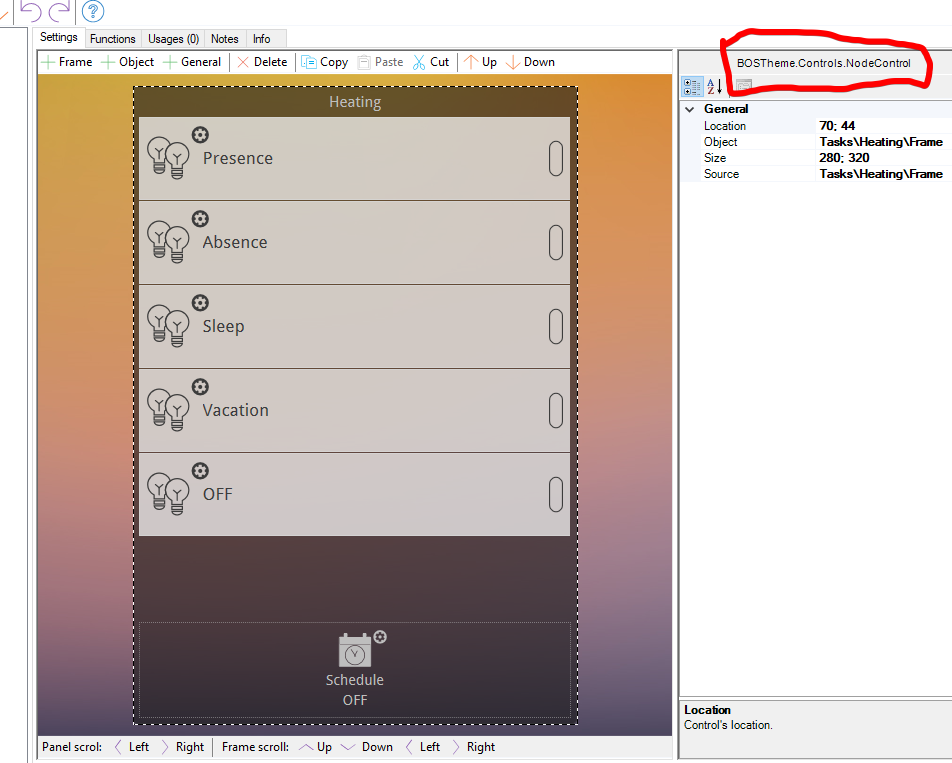The width and height of the screenshot is (952, 763).
Task: Click the help question mark icon
Action: pyautogui.click(x=93, y=12)
